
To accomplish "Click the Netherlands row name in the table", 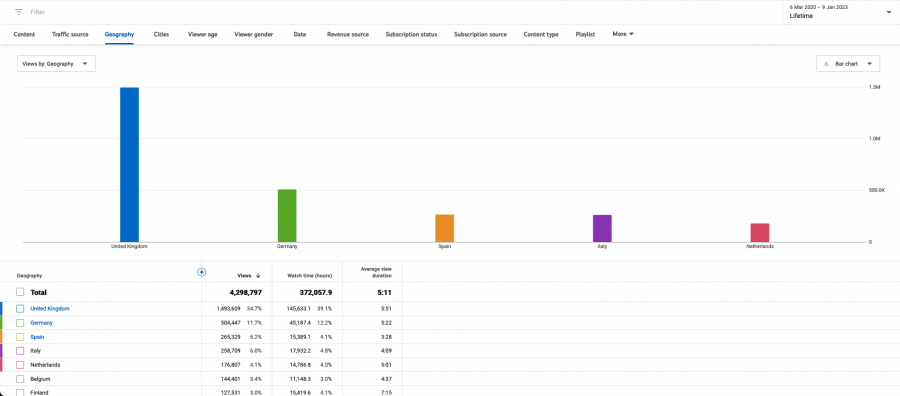I will [45, 365].
